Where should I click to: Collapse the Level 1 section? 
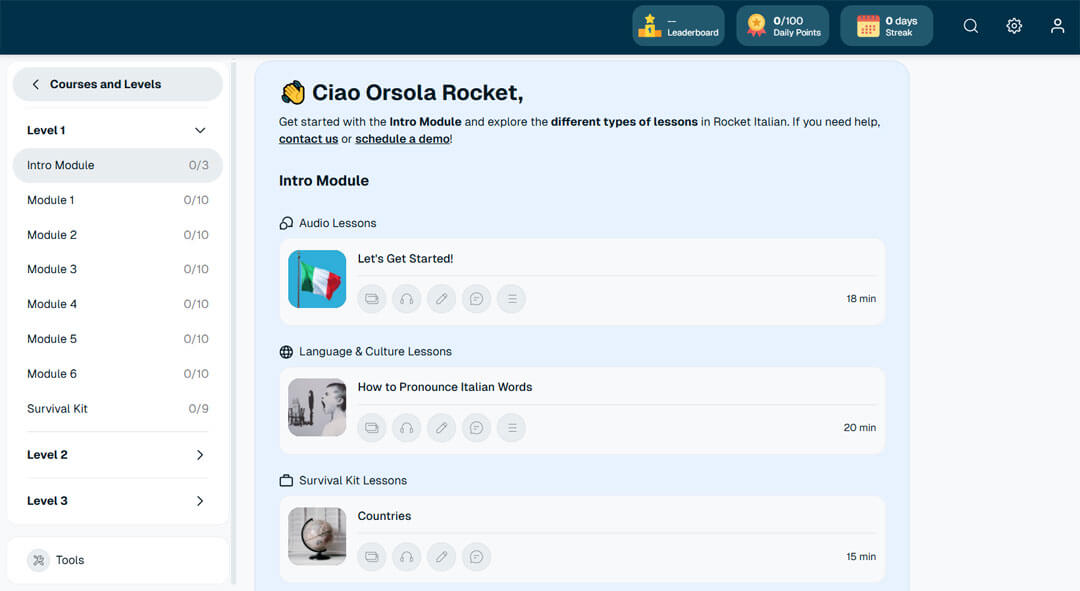200,130
